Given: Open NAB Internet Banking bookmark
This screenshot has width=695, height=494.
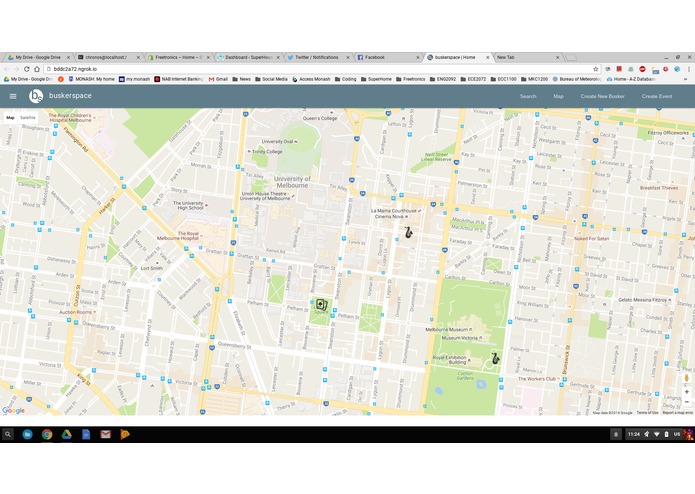Looking at the screenshot, I should [179, 79].
